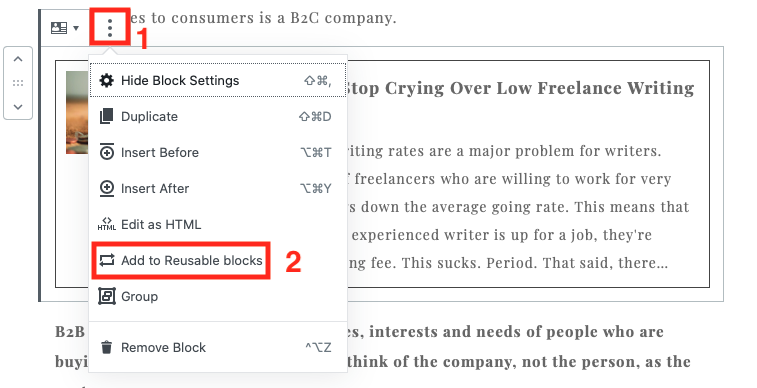Choose Duplicate from the menu
The image size is (757, 388).
[218, 116]
